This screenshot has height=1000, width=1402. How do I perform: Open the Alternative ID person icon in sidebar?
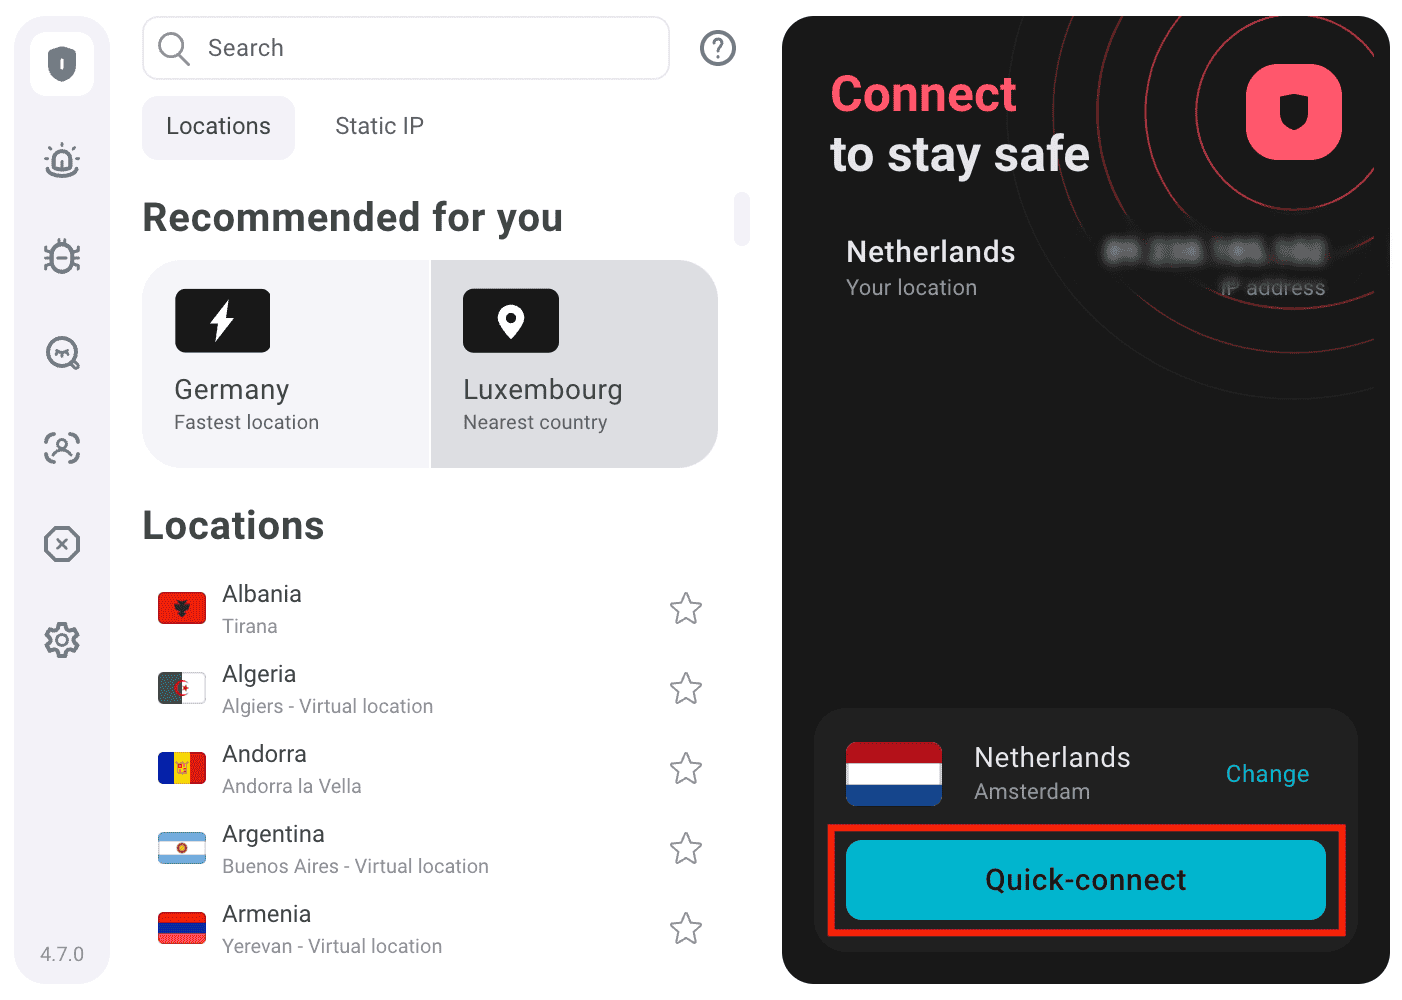(x=62, y=448)
